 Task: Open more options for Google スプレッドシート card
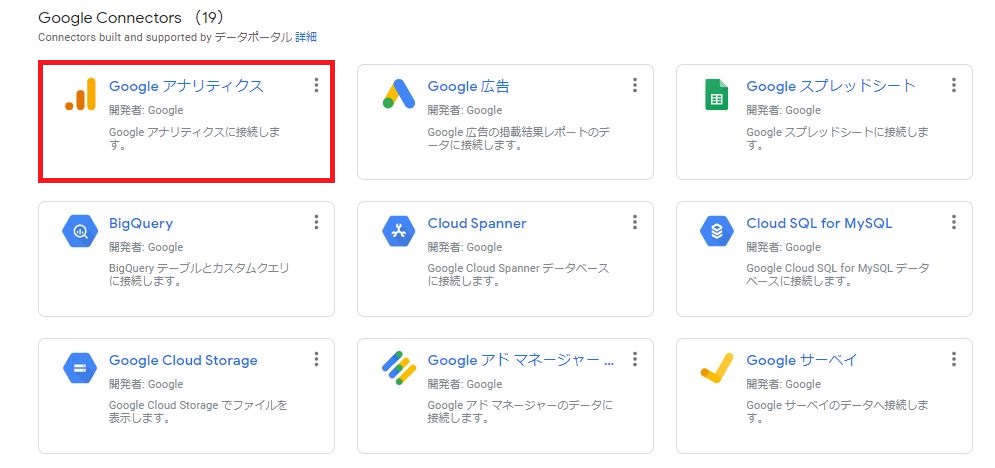coord(953,85)
